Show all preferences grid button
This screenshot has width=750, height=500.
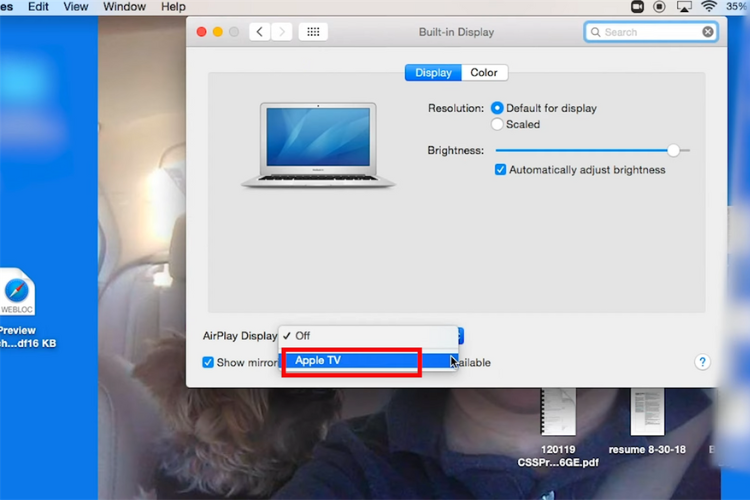[313, 32]
